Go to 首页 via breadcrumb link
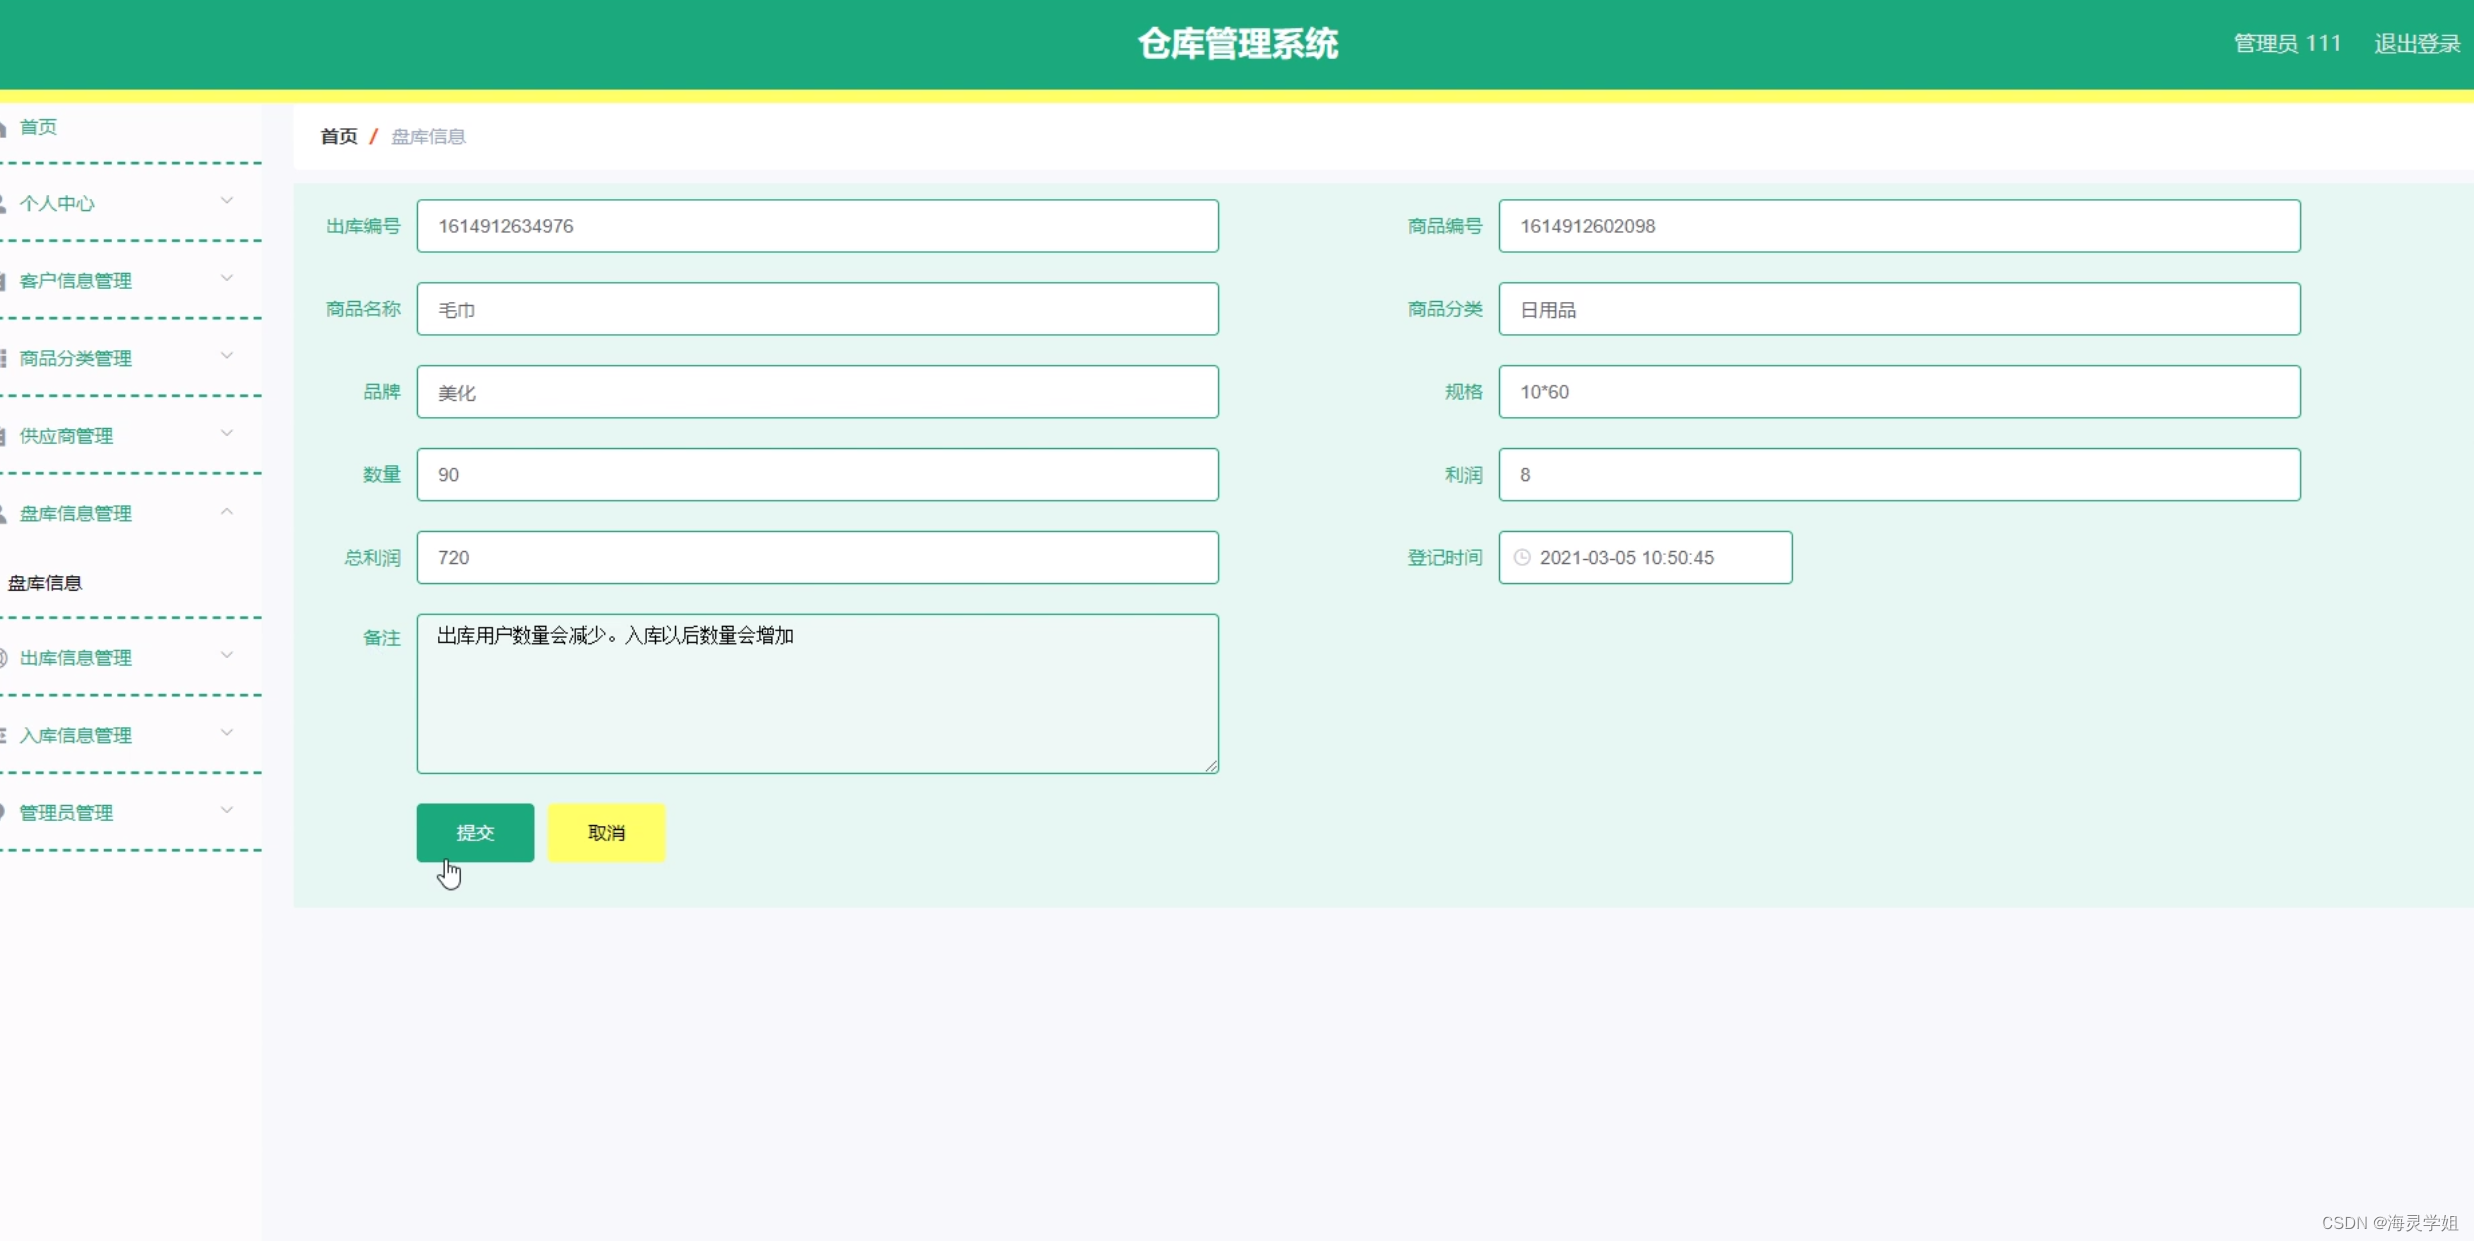 [339, 136]
